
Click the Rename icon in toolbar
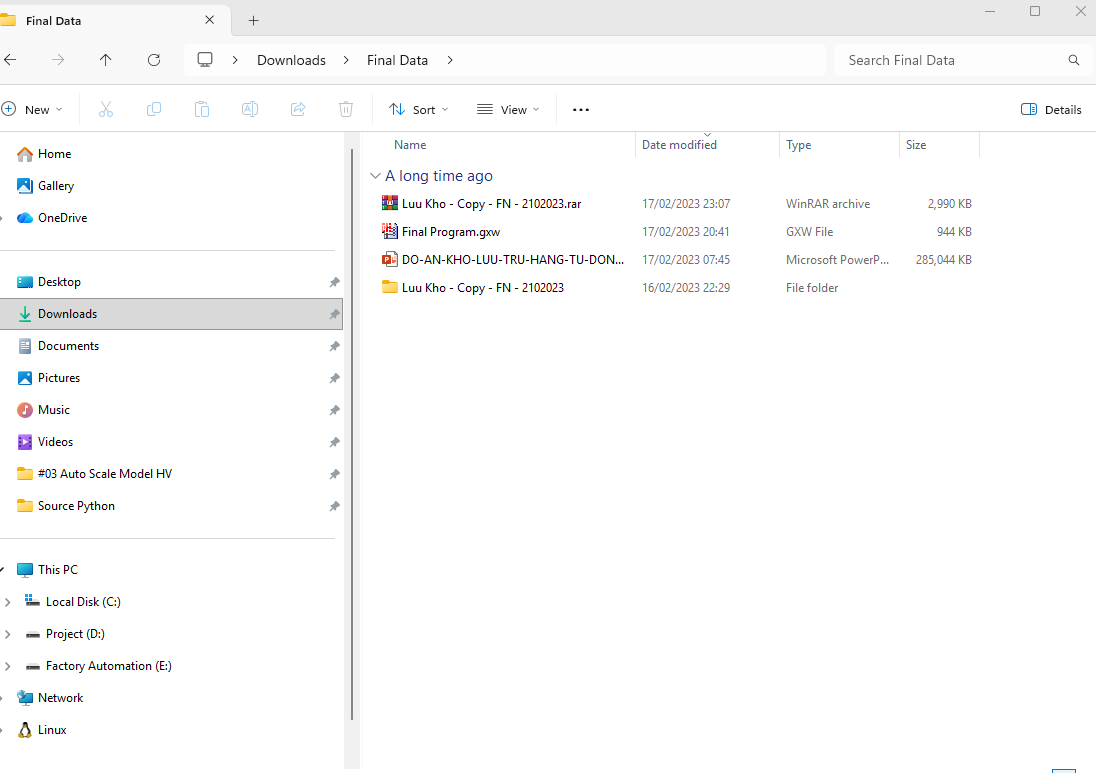tap(250, 110)
